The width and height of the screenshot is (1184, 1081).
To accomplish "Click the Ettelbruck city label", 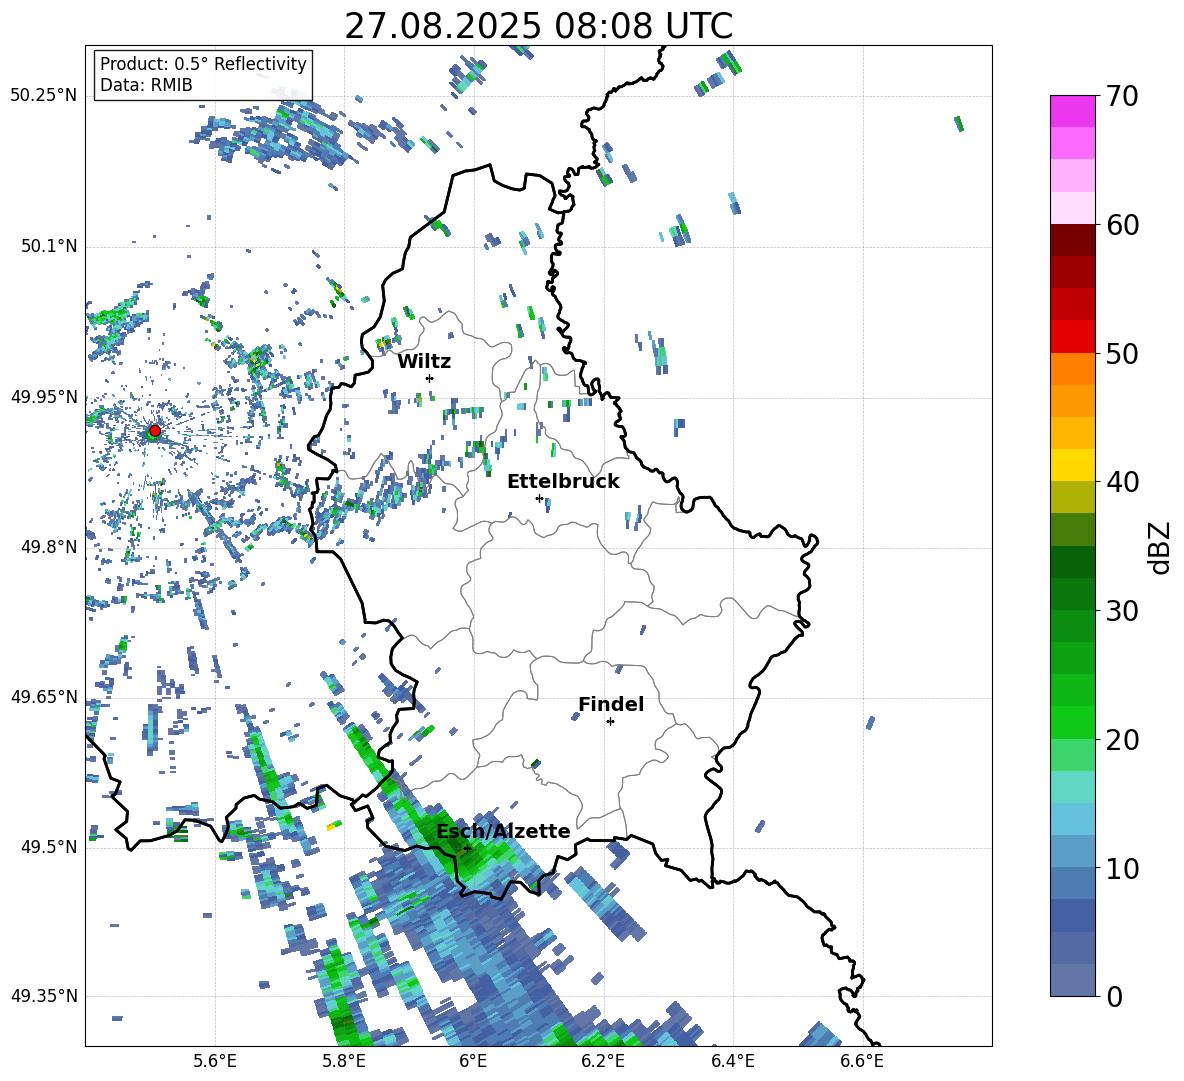I will (x=563, y=482).
